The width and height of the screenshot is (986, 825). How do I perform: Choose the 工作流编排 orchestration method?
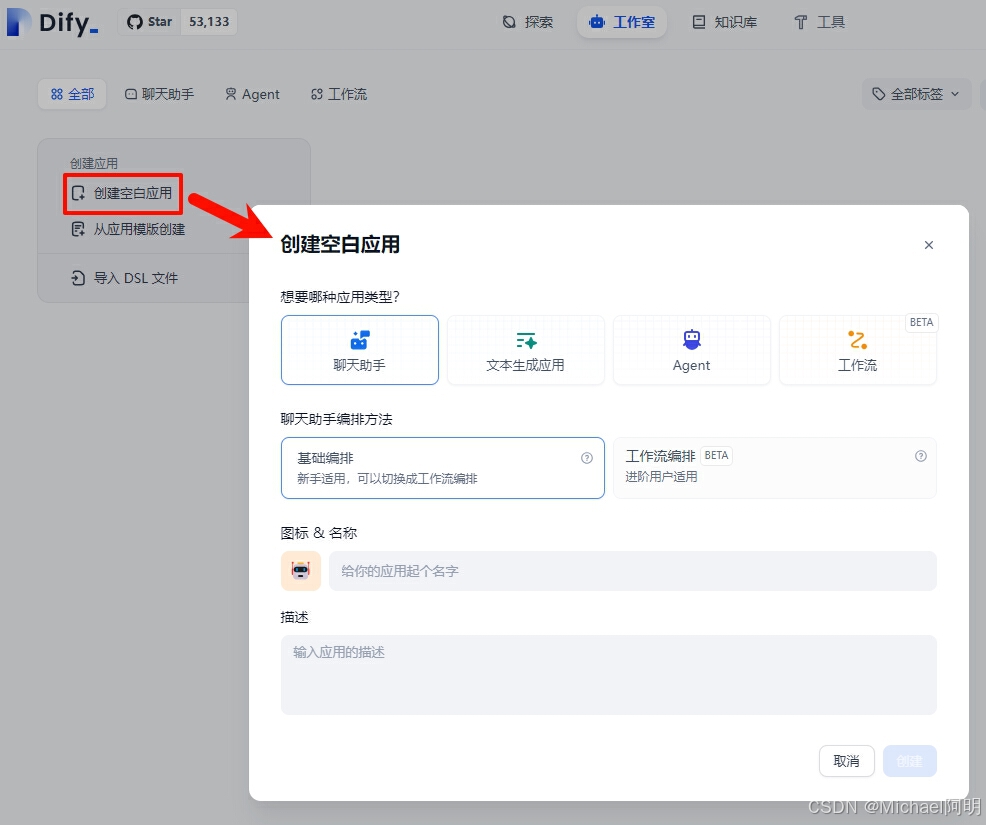[x=775, y=468]
